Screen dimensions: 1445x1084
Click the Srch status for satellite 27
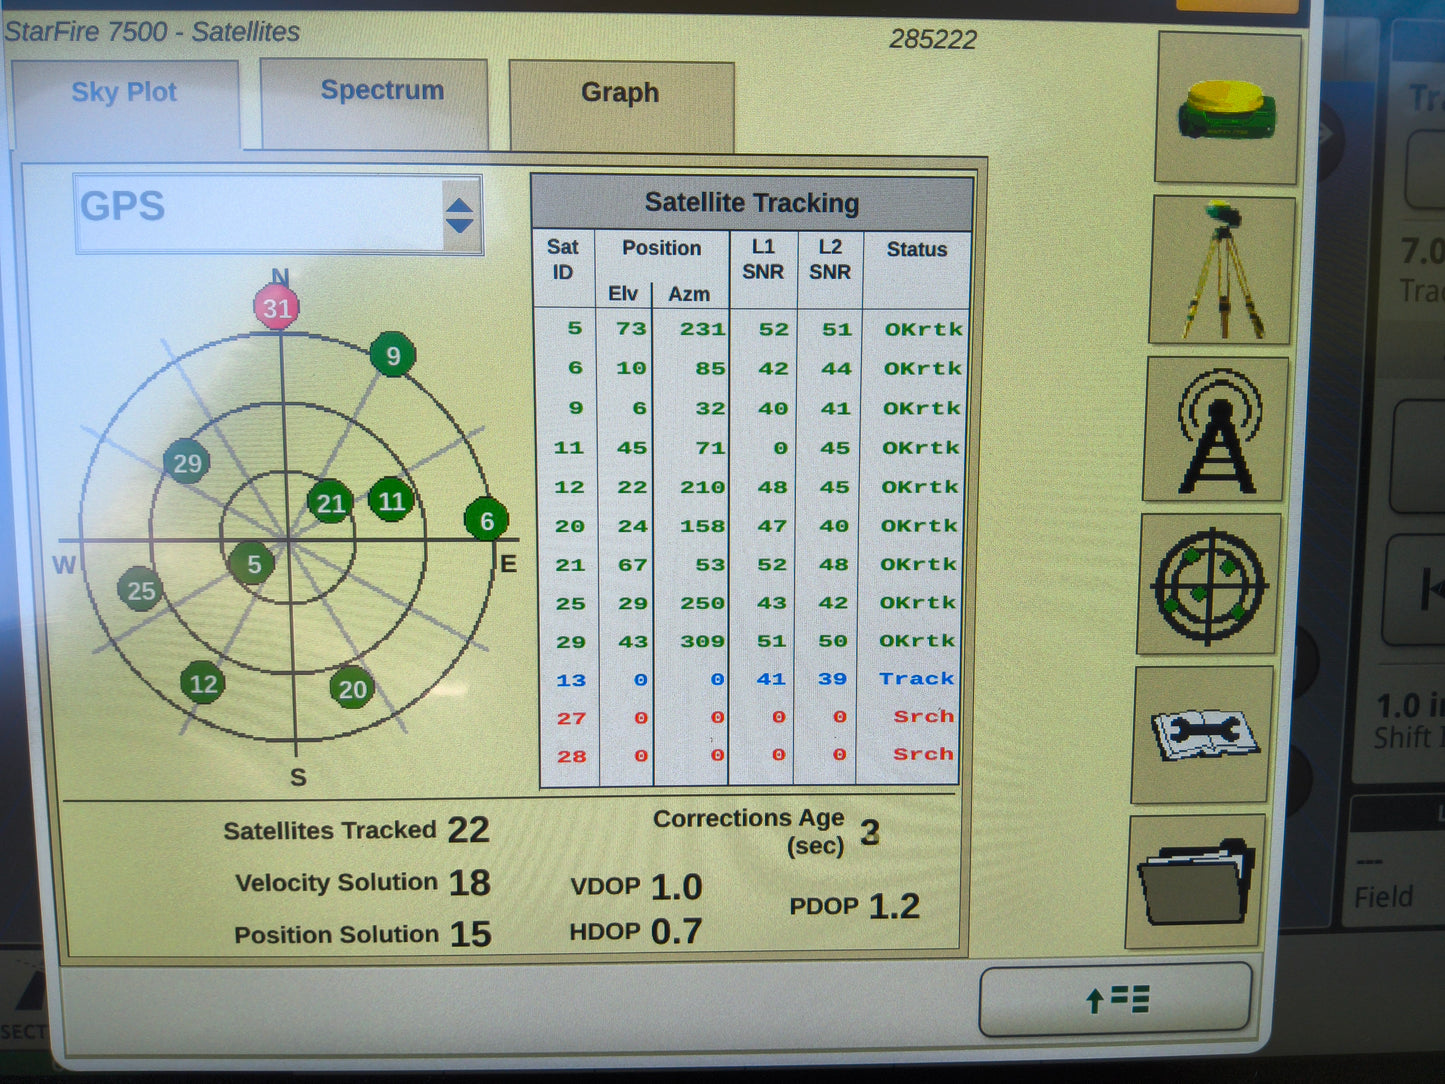click(924, 716)
